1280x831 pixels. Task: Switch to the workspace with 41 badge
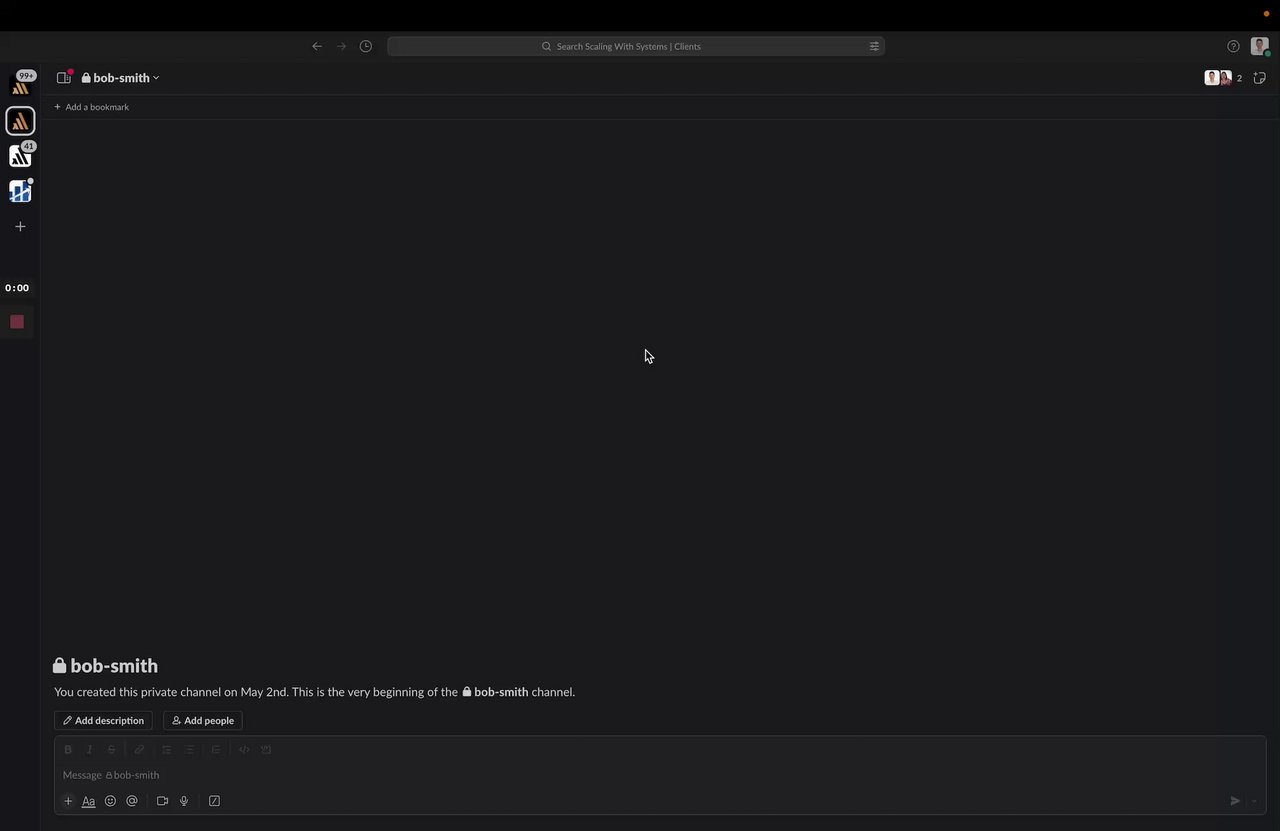click(20, 156)
